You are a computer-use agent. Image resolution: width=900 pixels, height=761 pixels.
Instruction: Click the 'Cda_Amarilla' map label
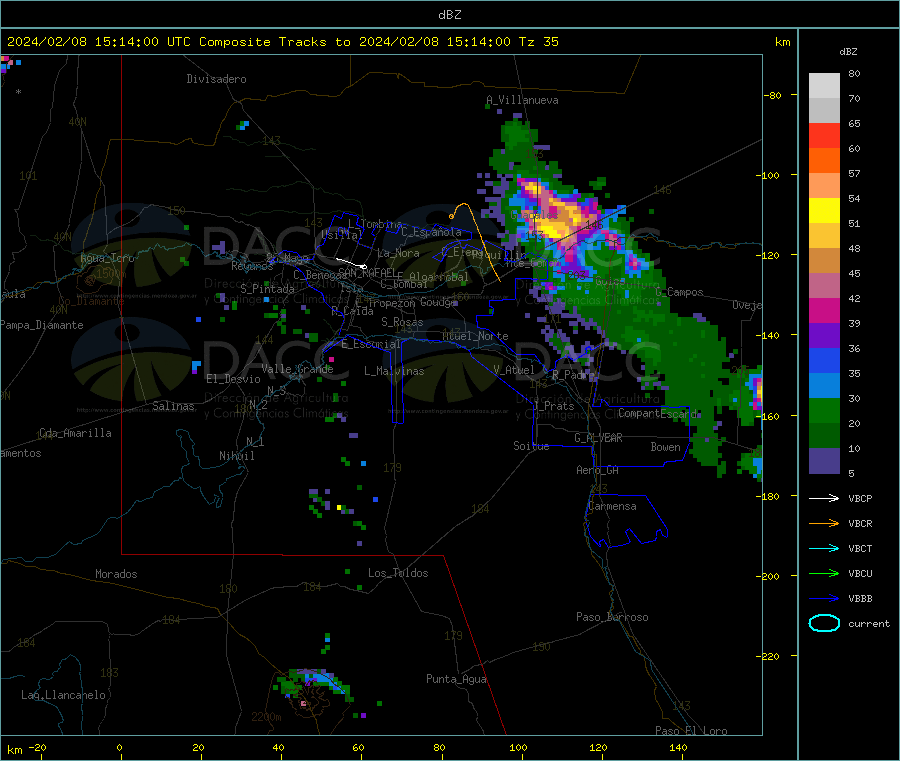coord(75,433)
